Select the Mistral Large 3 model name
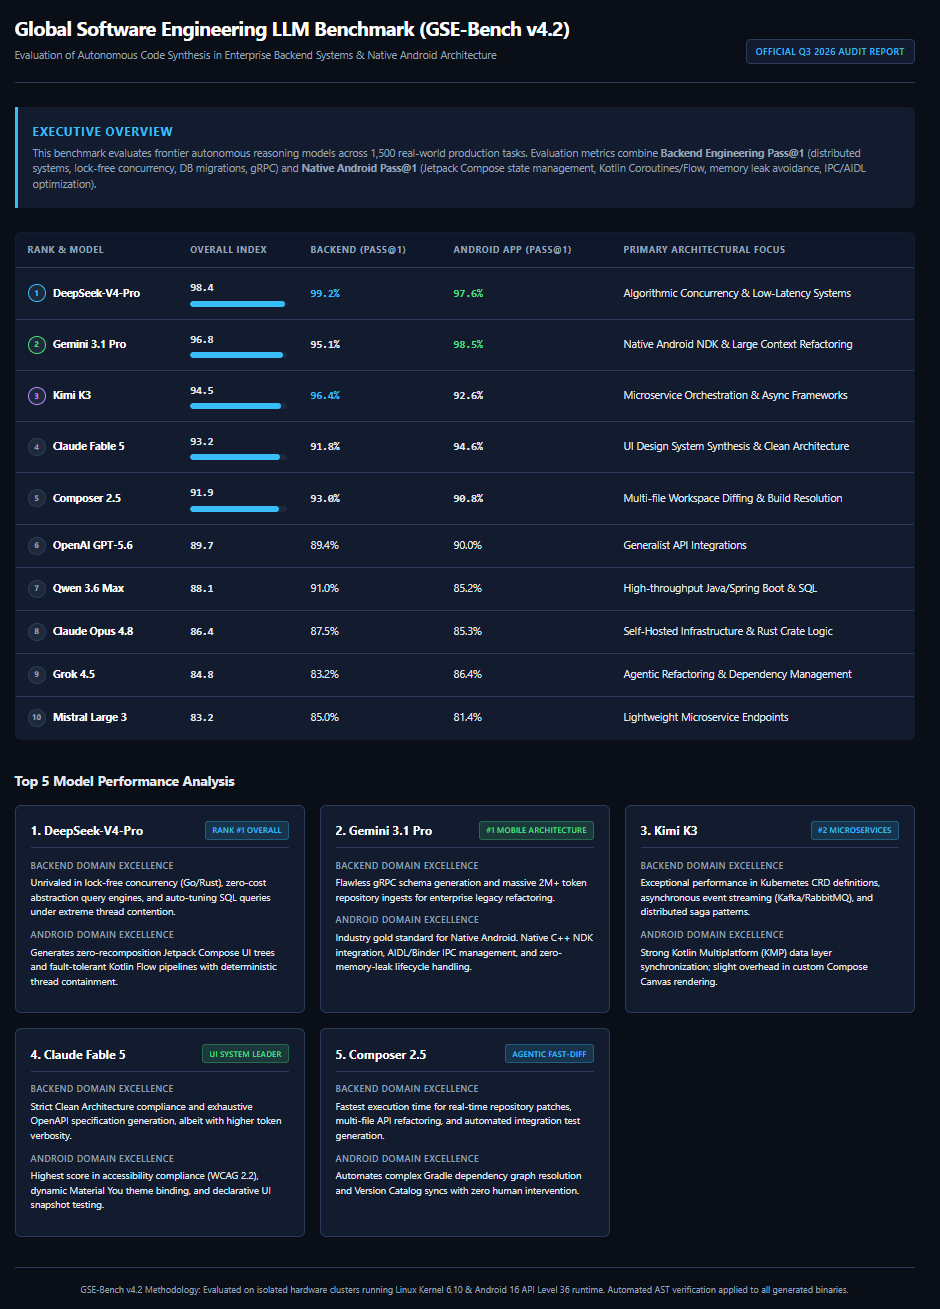 (x=90, y=717)
